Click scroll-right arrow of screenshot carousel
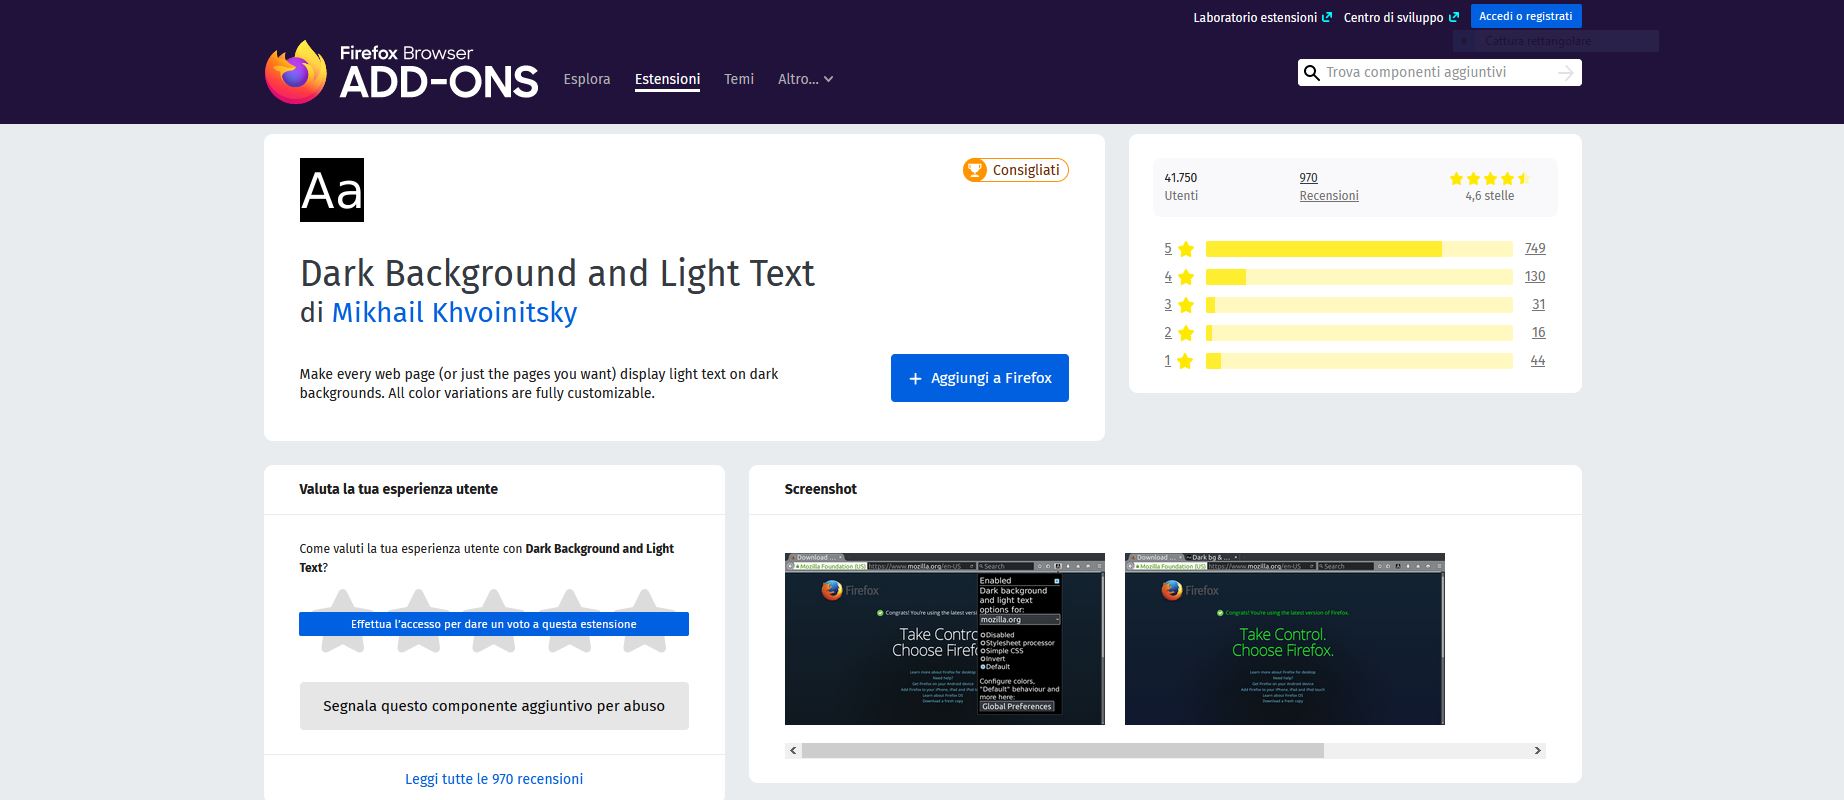Image resolution: width=1844 pixels, height=800 pixels. [1537, 750]
